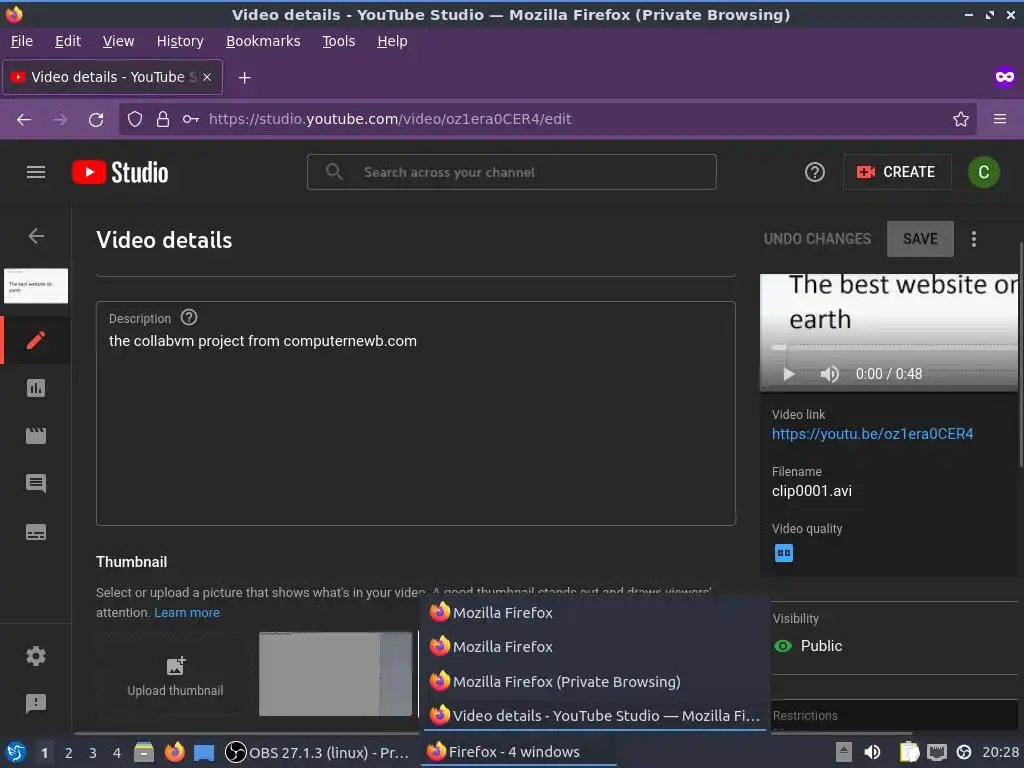Click the site security padlock icon
This screenshot has width=1024, height=768.
coord(163,119)
